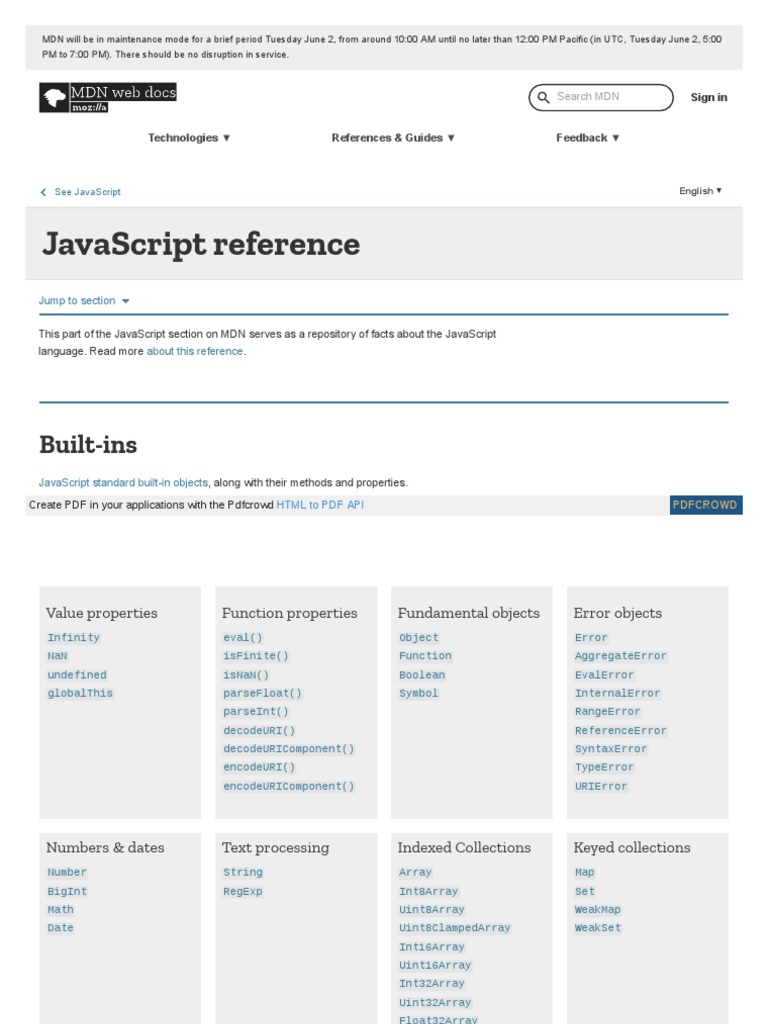Open the Symbol object link

click(419, 693)
